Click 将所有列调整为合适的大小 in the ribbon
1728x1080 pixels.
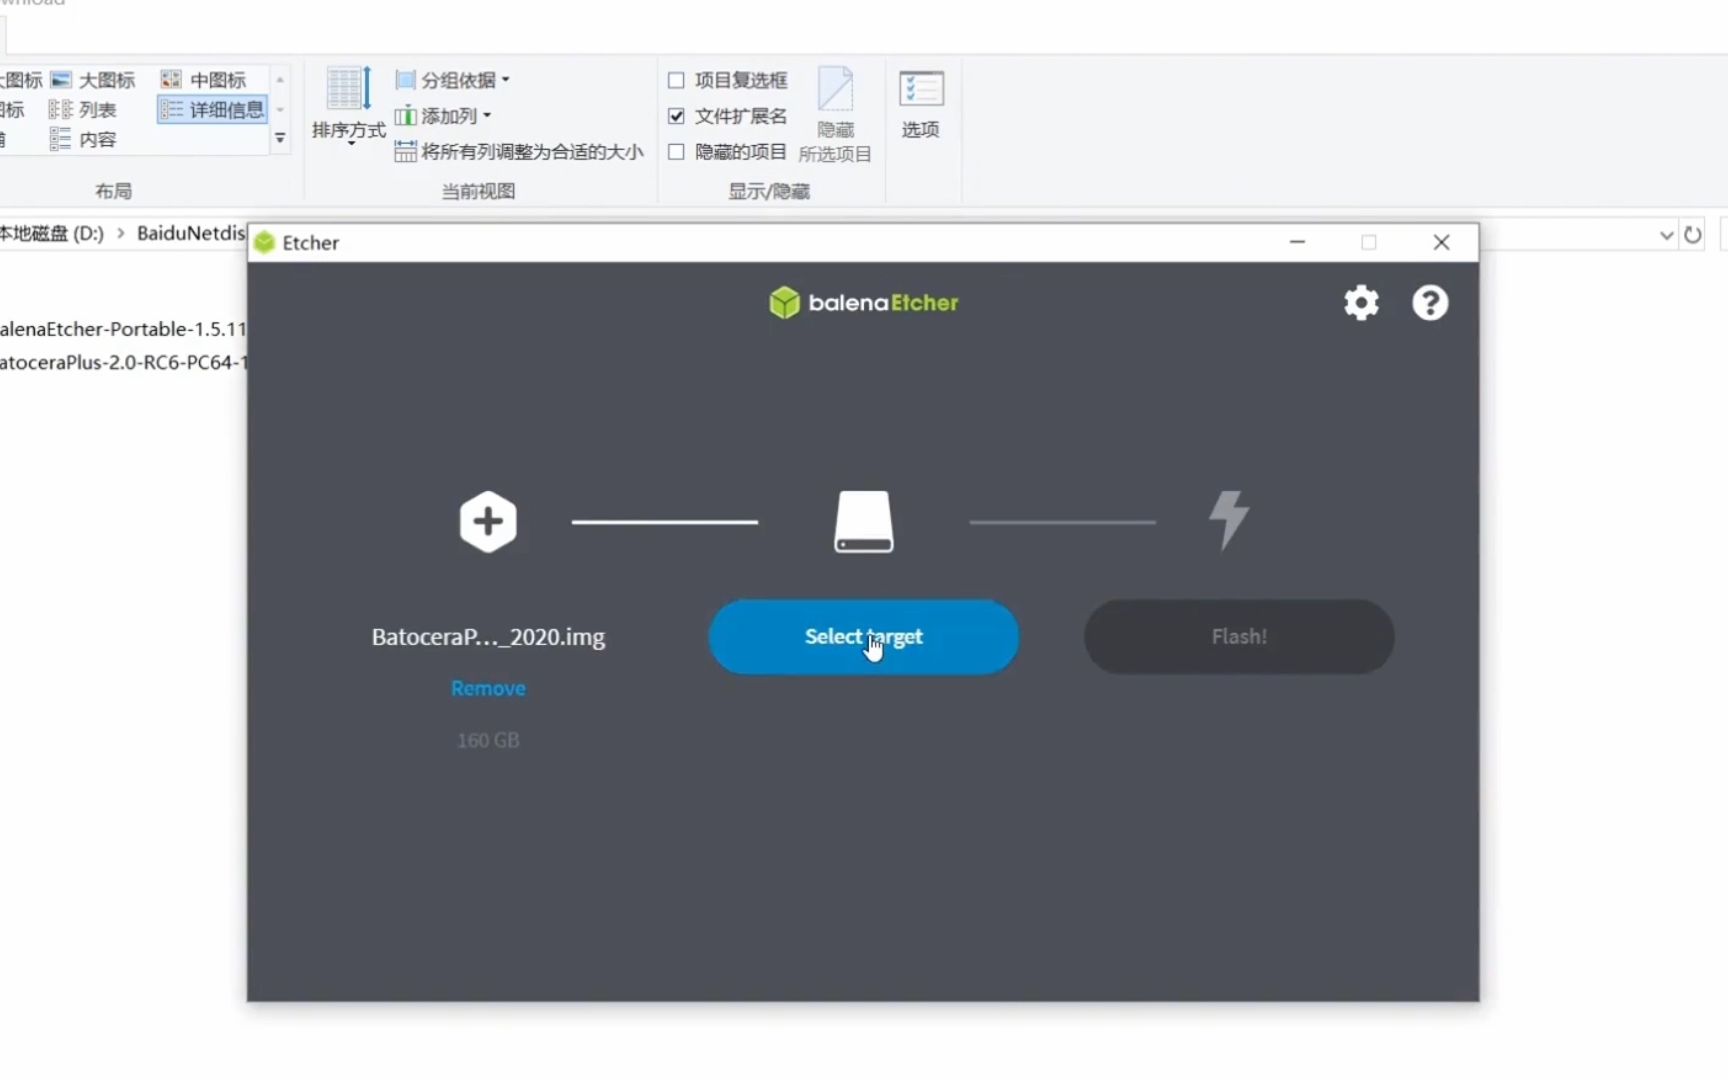(519, 152)
